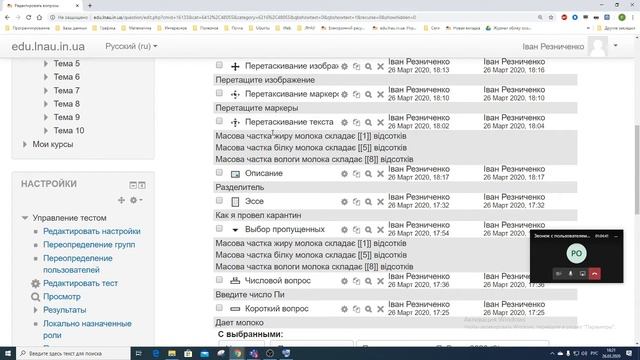The image size is (640, 360).
Task: Click the move icon in Настройки block
Action: click(x=121, y=200)
